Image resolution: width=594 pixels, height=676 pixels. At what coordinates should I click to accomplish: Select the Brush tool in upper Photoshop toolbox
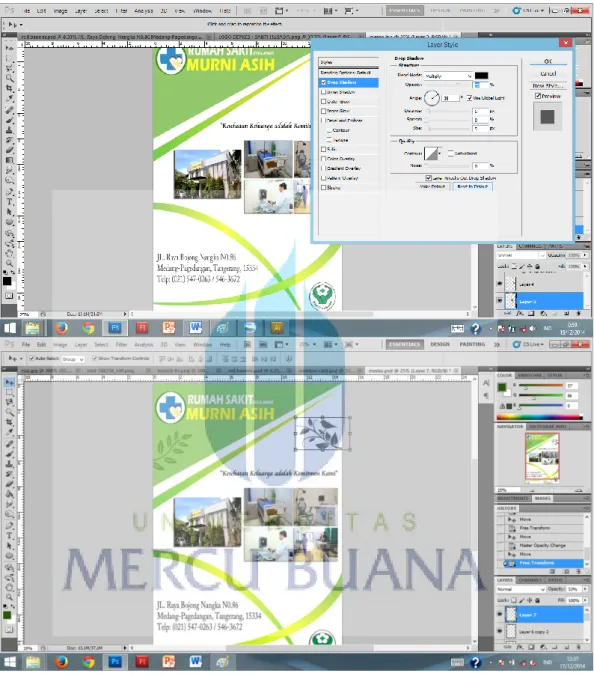9,120
